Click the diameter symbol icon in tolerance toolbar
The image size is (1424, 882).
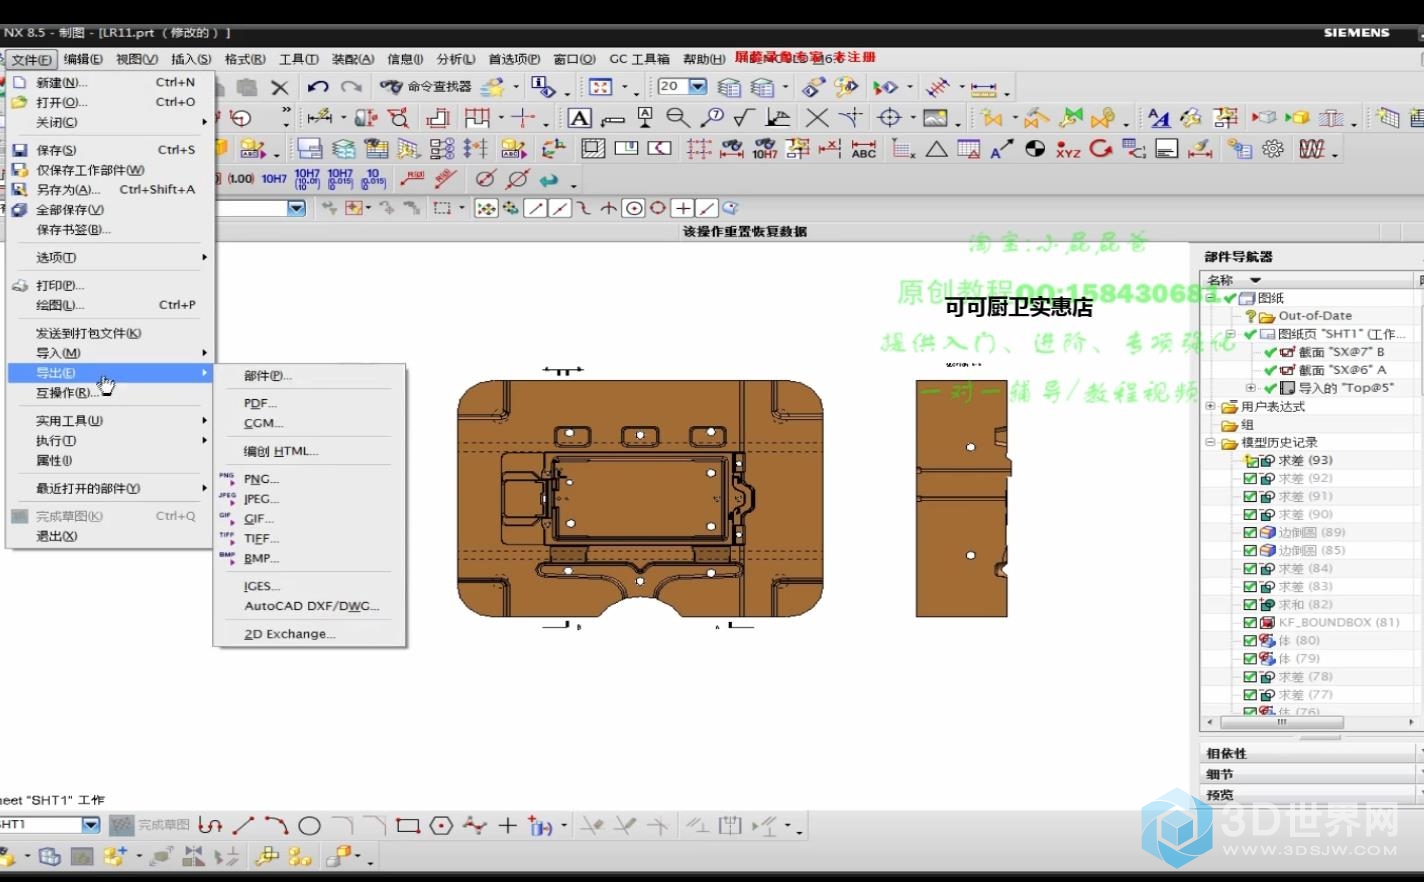485,180
